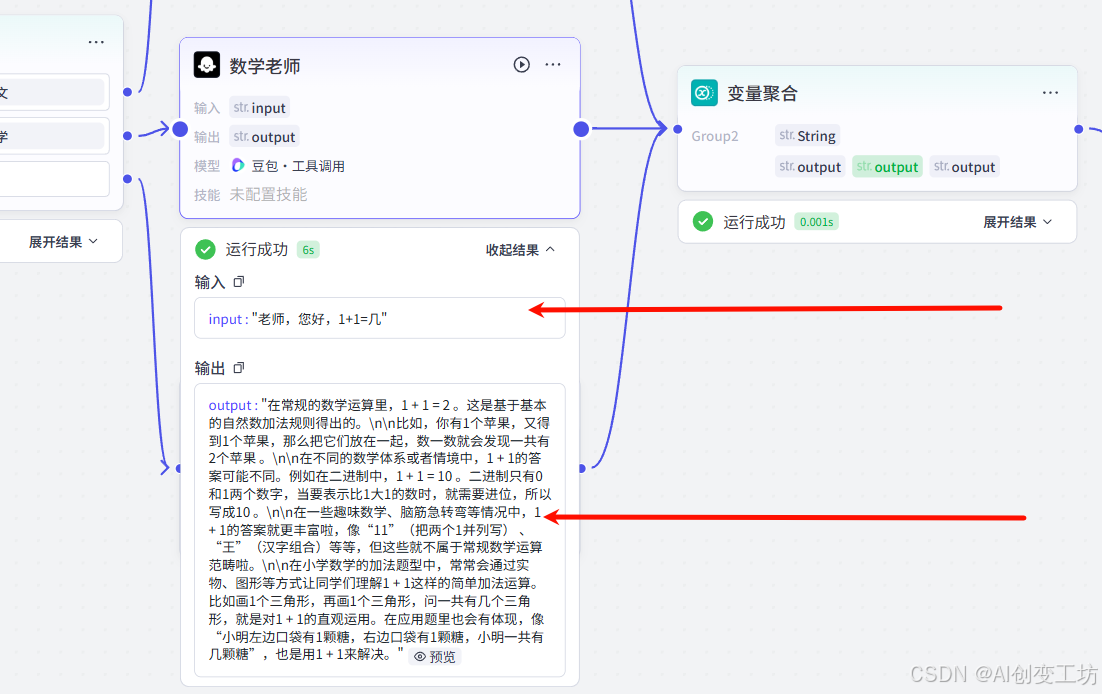Click the 豆包 model logo icon
Image resolution: width=1102 pixels, height=694 pixels.
(238, 165)
